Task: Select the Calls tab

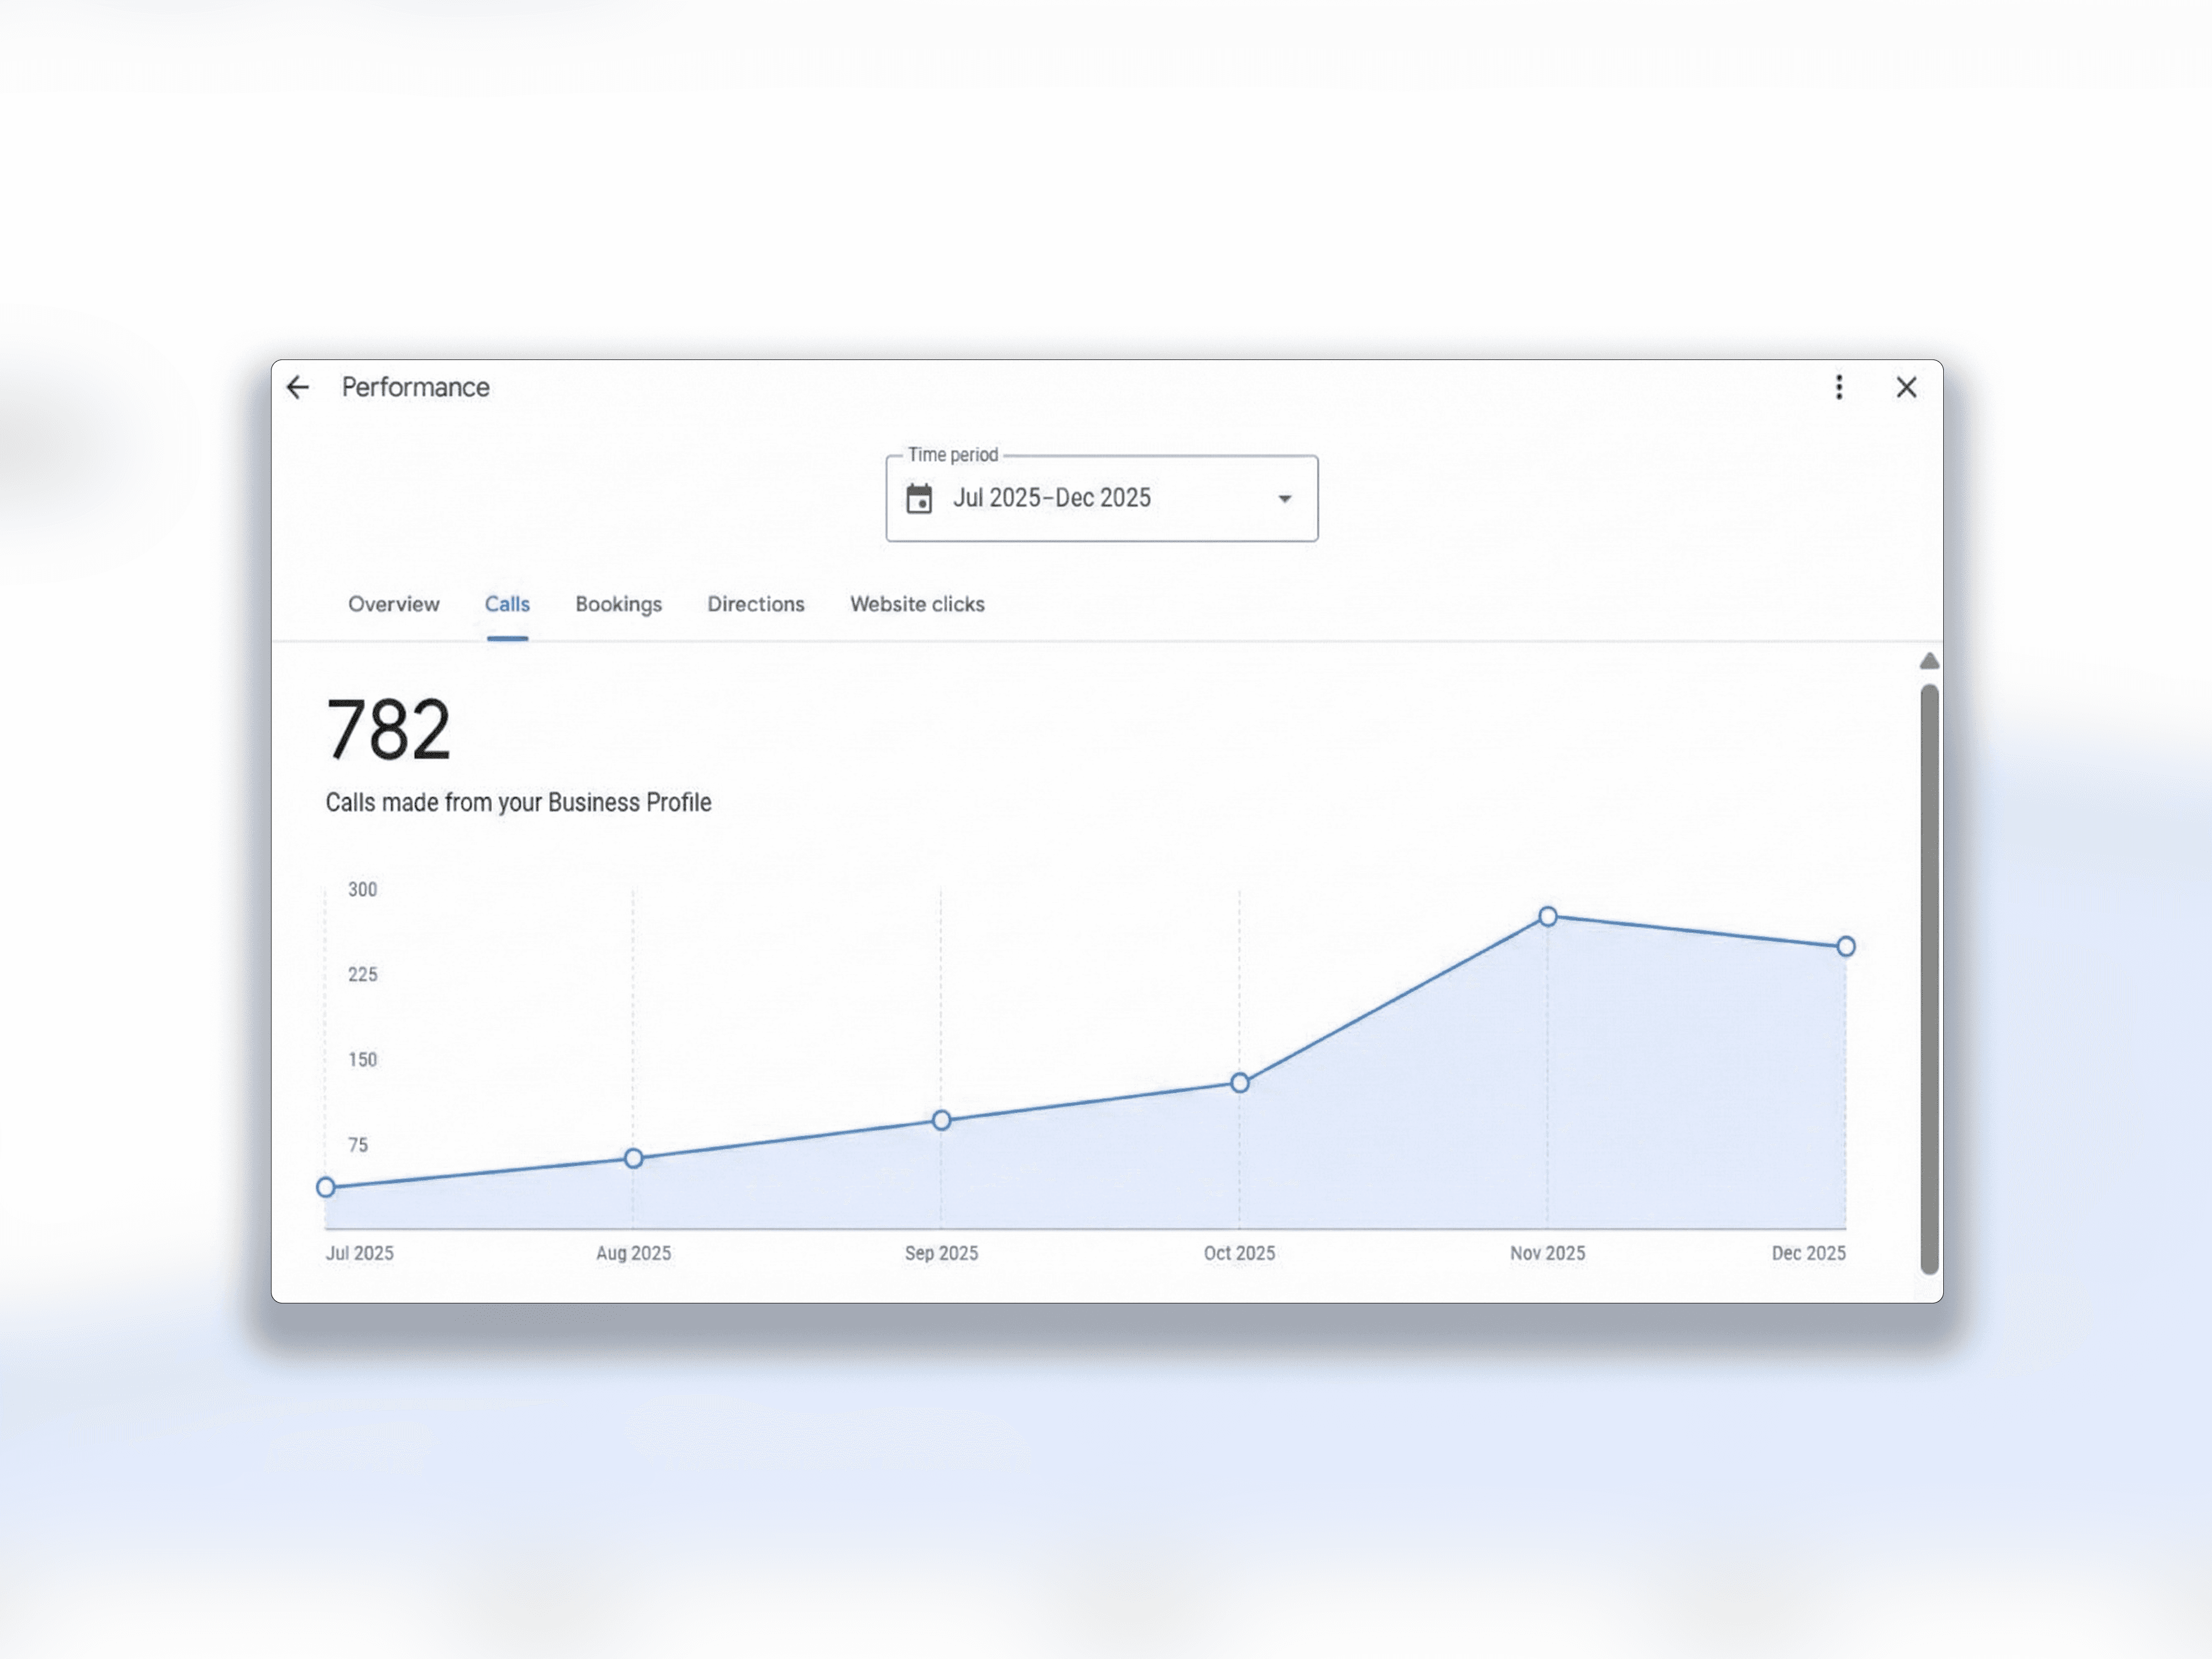Action: point(507,604)
